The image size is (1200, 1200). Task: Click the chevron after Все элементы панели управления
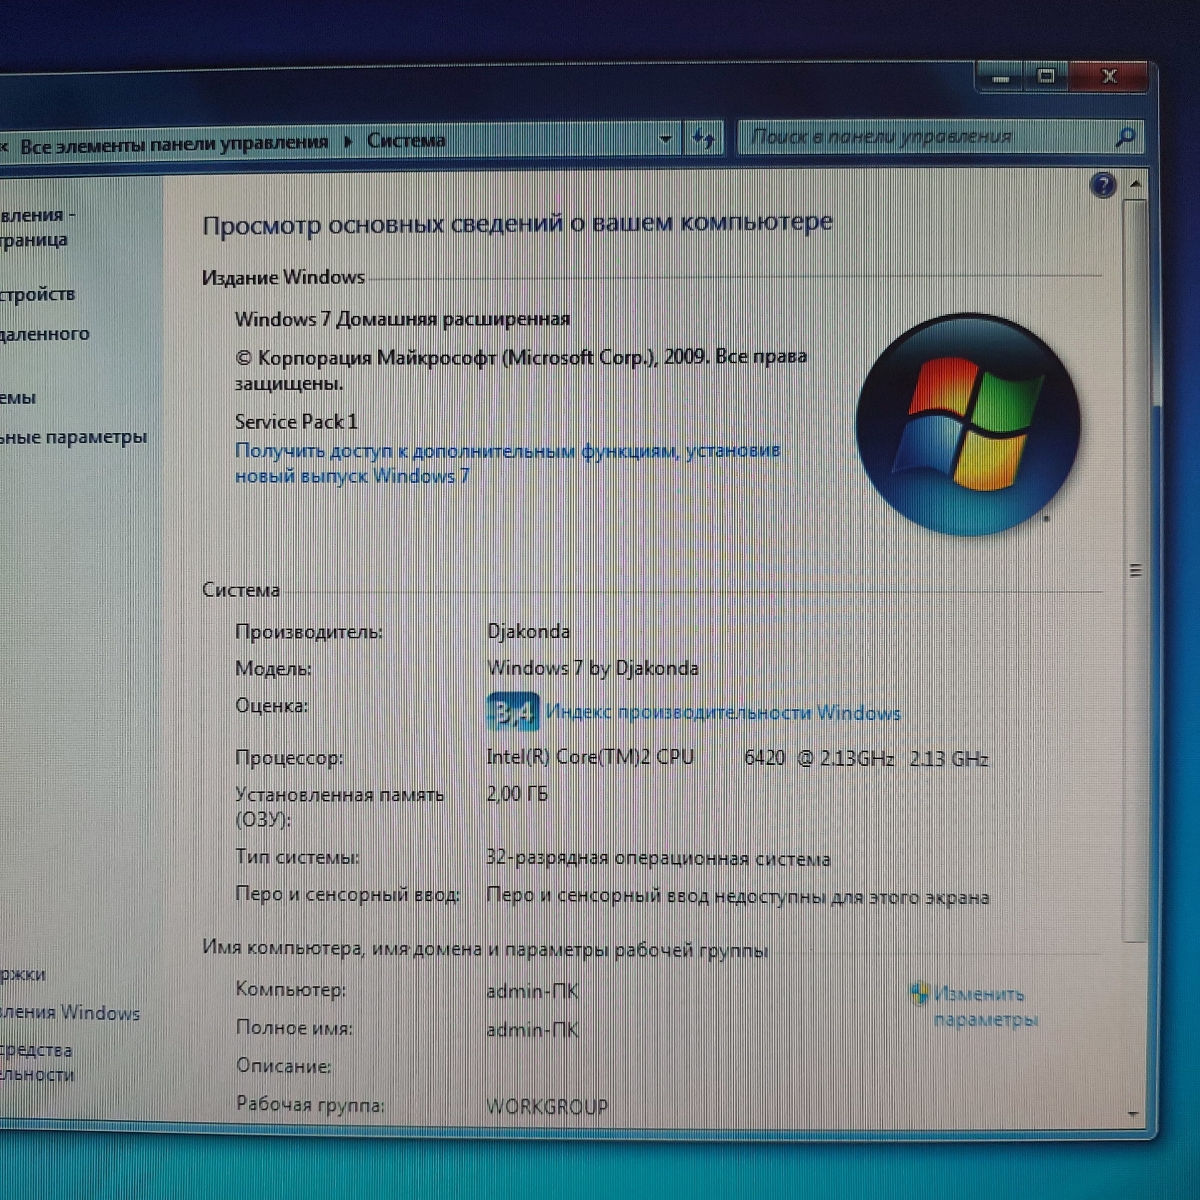[x=348, y=140]
